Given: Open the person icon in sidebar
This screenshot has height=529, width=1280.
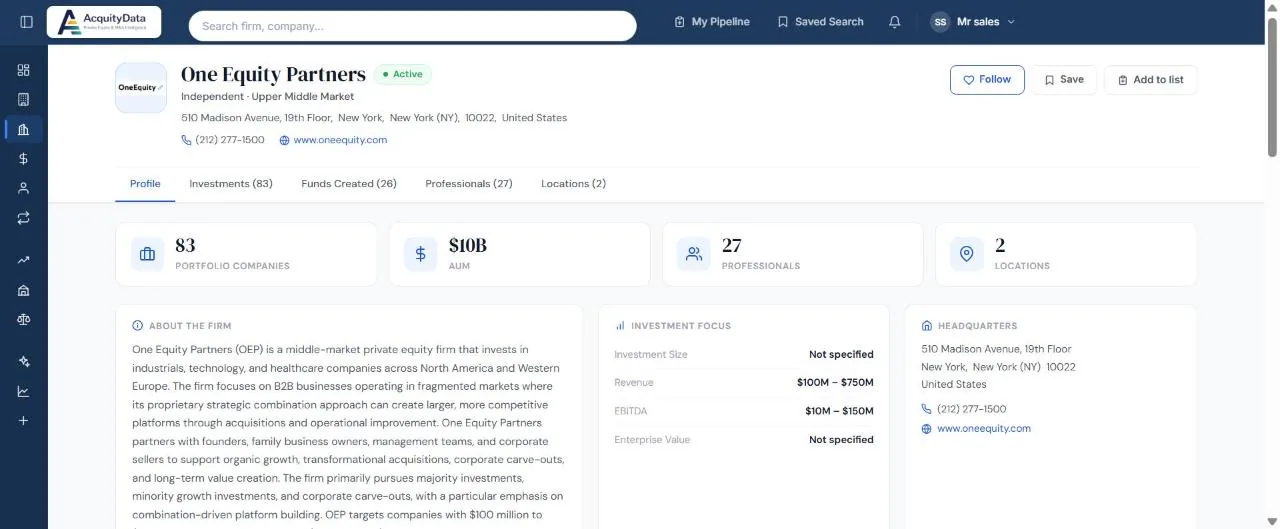Looking at the screenshot, I should click(x=24, y=188).
